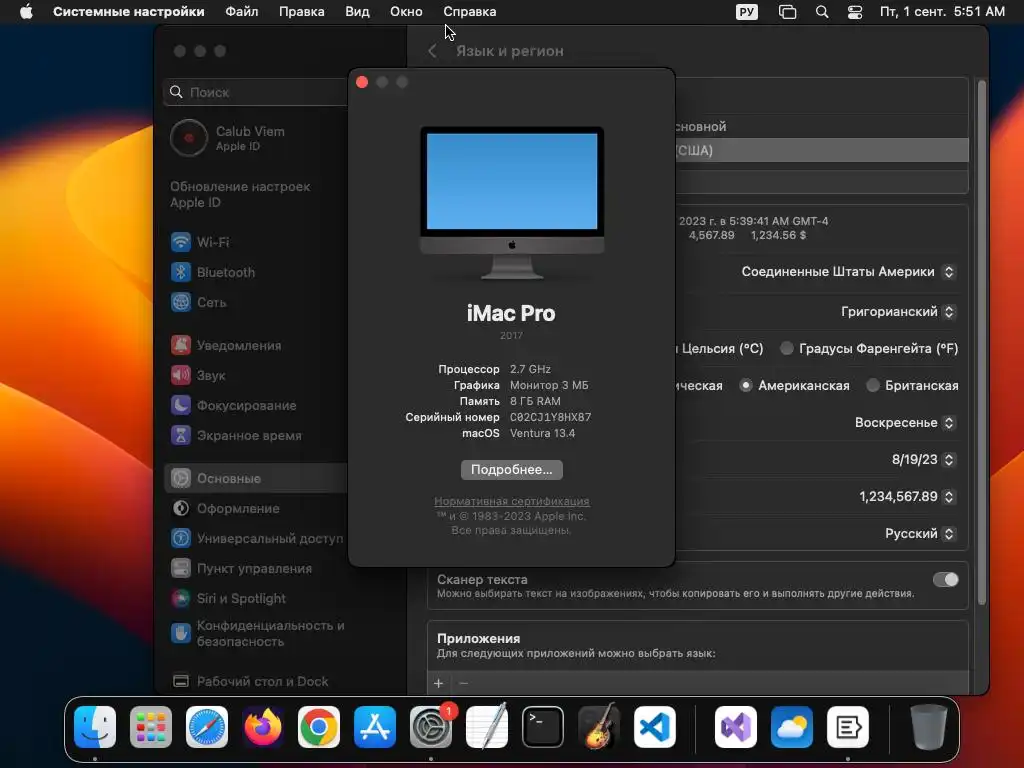Launch Visual Studio Code from Dock
1024x768 pixels.
pos(655,727)
